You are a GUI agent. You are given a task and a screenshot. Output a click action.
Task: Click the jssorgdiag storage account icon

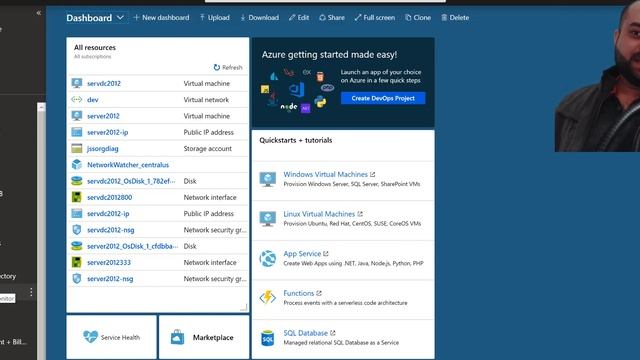coord(77,149)
